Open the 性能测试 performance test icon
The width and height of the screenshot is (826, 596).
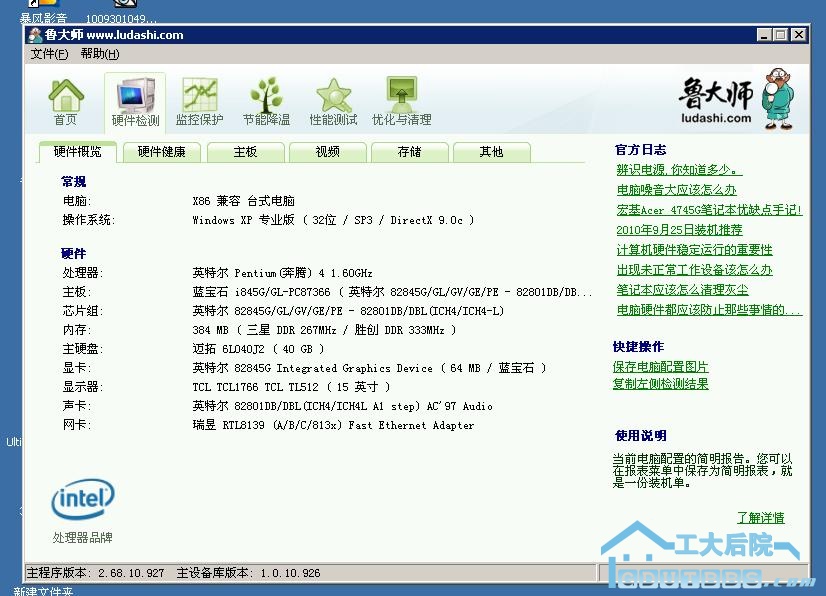[333, 102]
